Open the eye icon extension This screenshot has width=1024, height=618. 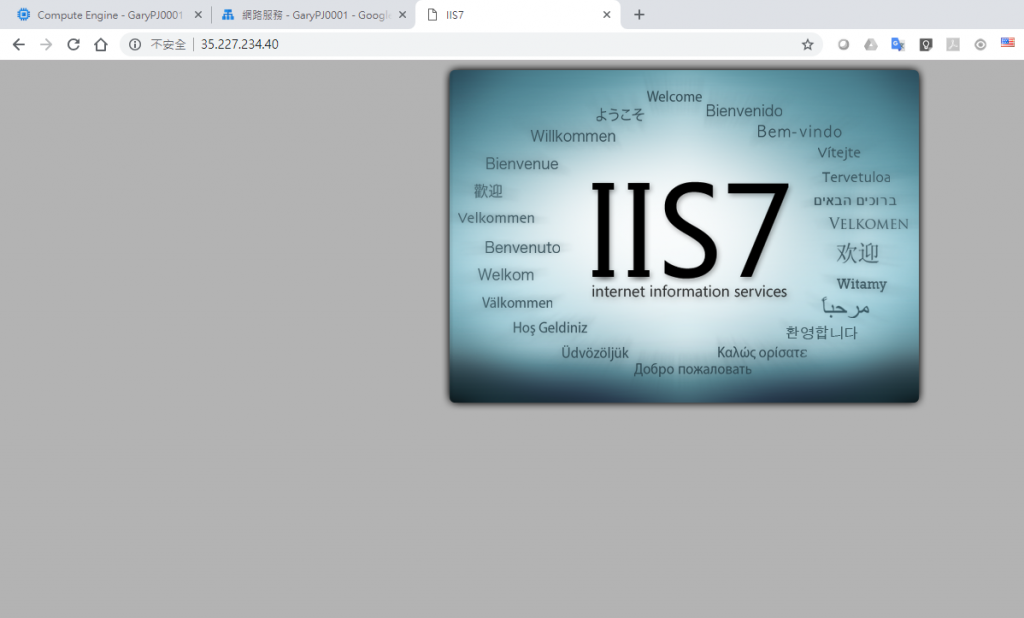pos(980,44)
